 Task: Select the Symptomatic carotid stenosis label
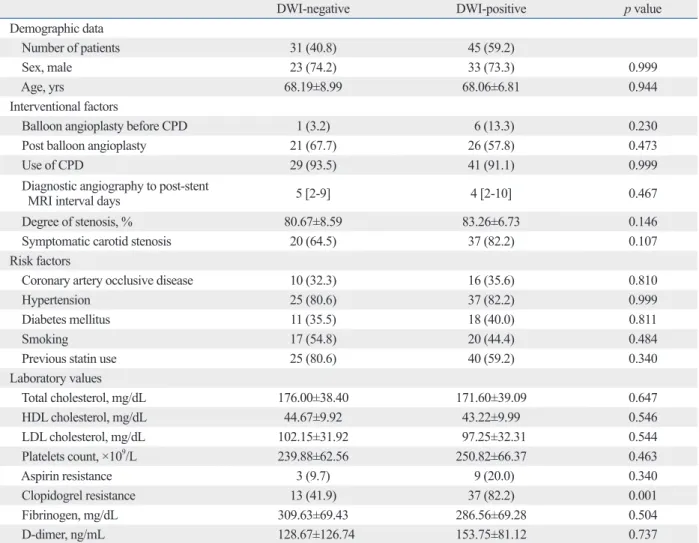[x=96, y=241]
